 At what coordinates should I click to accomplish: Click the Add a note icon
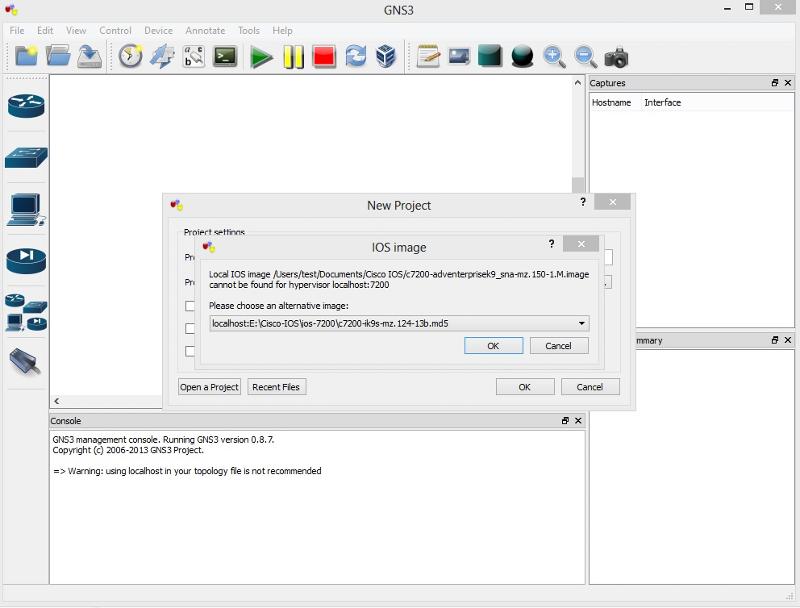point(428,56)
